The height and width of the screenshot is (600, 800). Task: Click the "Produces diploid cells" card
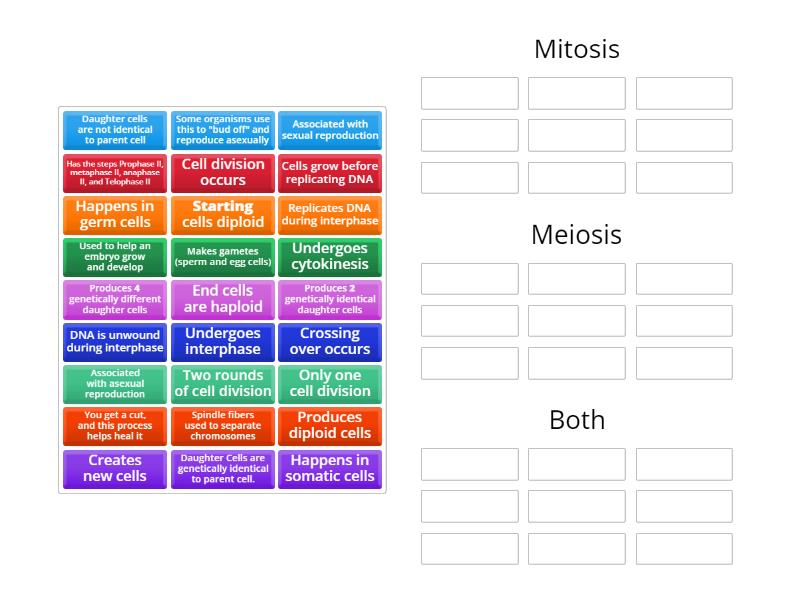click(x=330, y=426)
